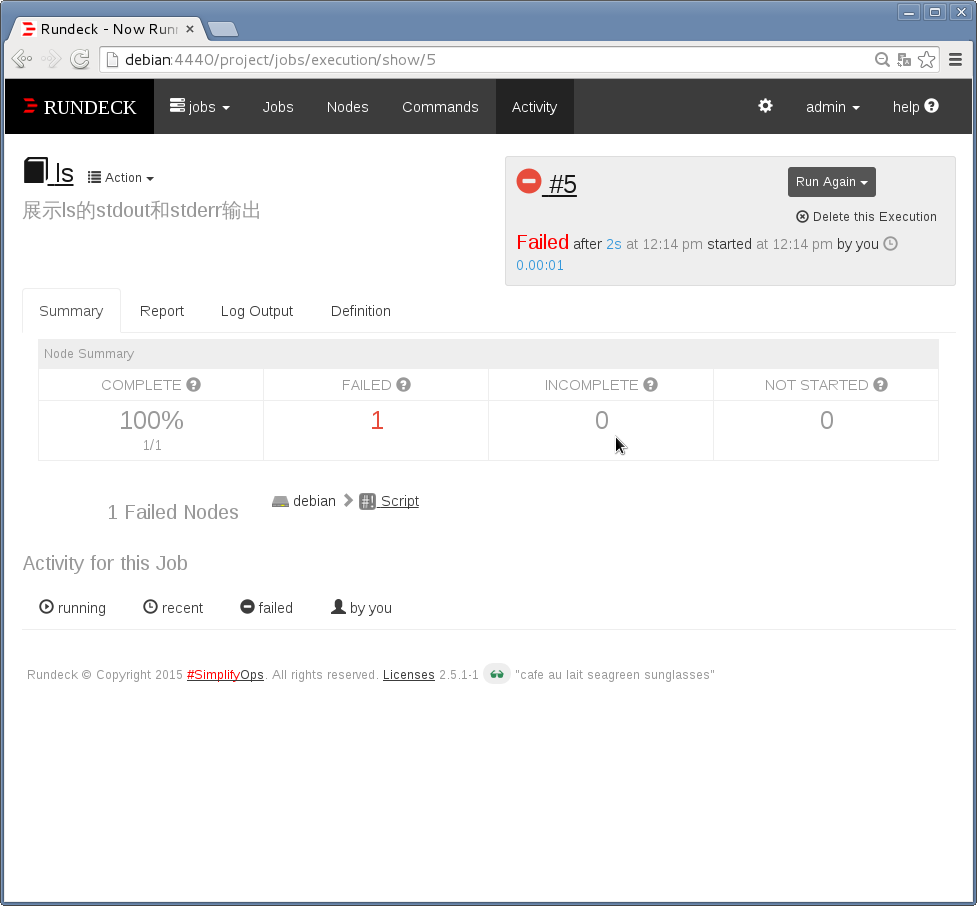Open the Script step link
The height and width of the screenshot is (906, 977).
tap(399, 501)
